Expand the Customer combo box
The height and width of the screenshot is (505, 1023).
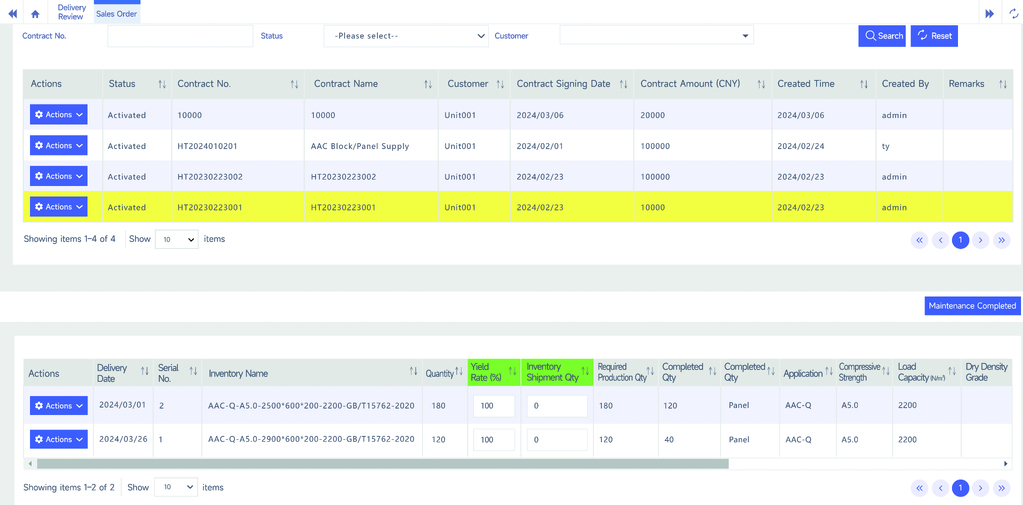pyautogui.click(x=656, y=36)
